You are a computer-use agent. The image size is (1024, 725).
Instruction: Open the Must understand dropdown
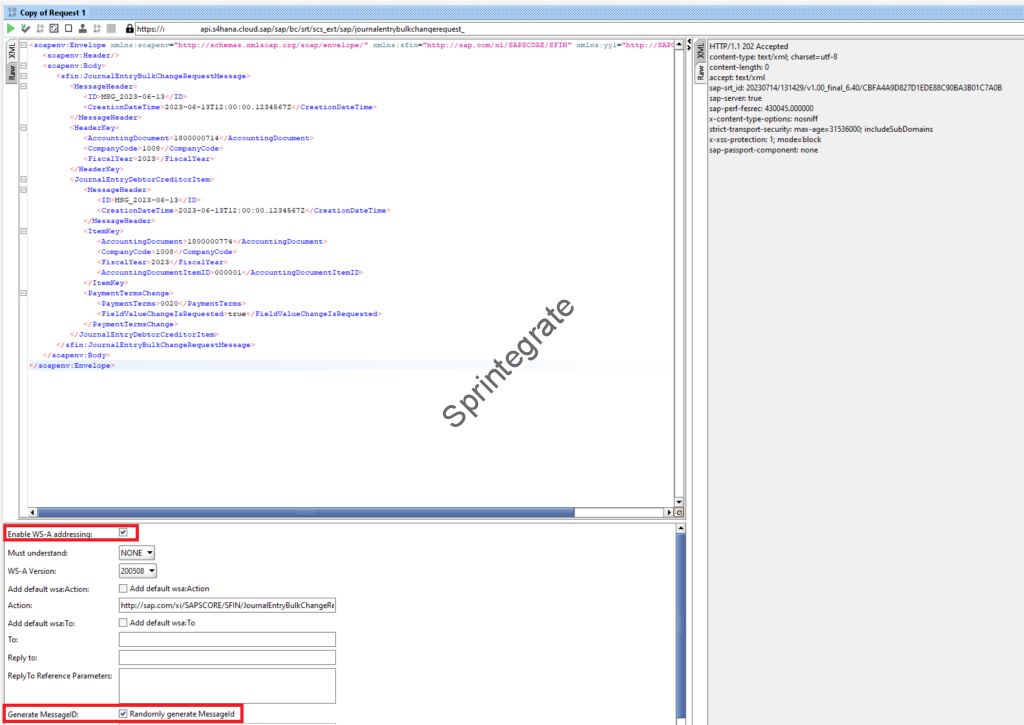[137, 552]
